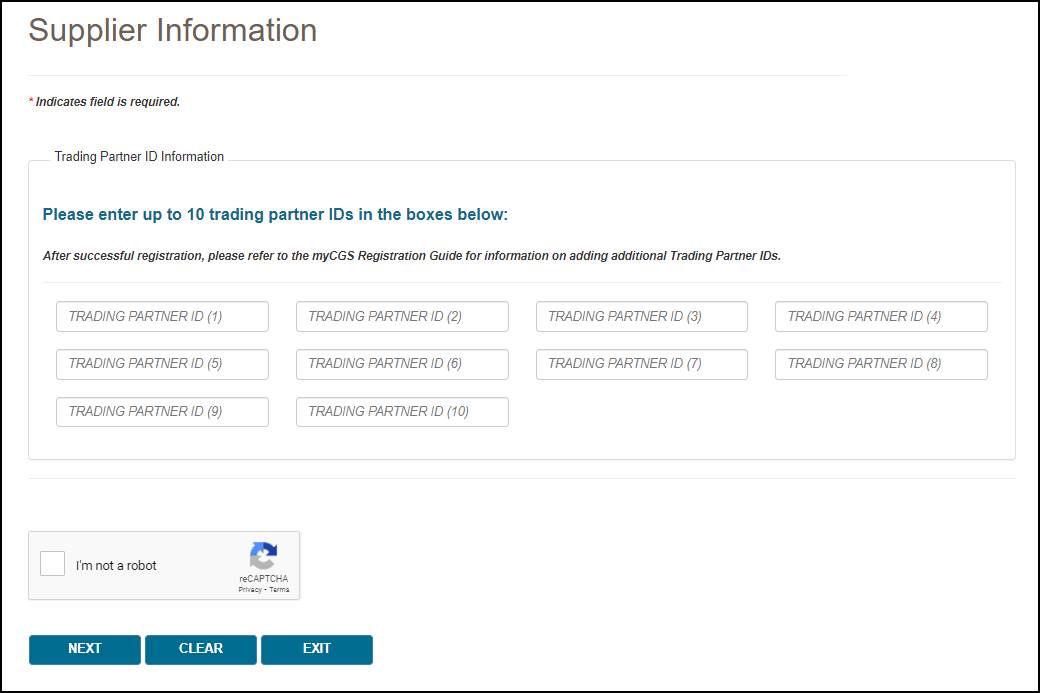
Task: Click into Trading Partner ID (3) input
Action: tap(641, 317)
